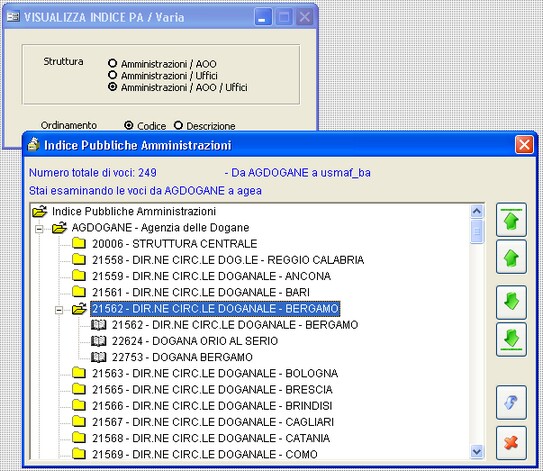Click the folder icon for 21566 BRINDISI

click(x=79, y=406)
